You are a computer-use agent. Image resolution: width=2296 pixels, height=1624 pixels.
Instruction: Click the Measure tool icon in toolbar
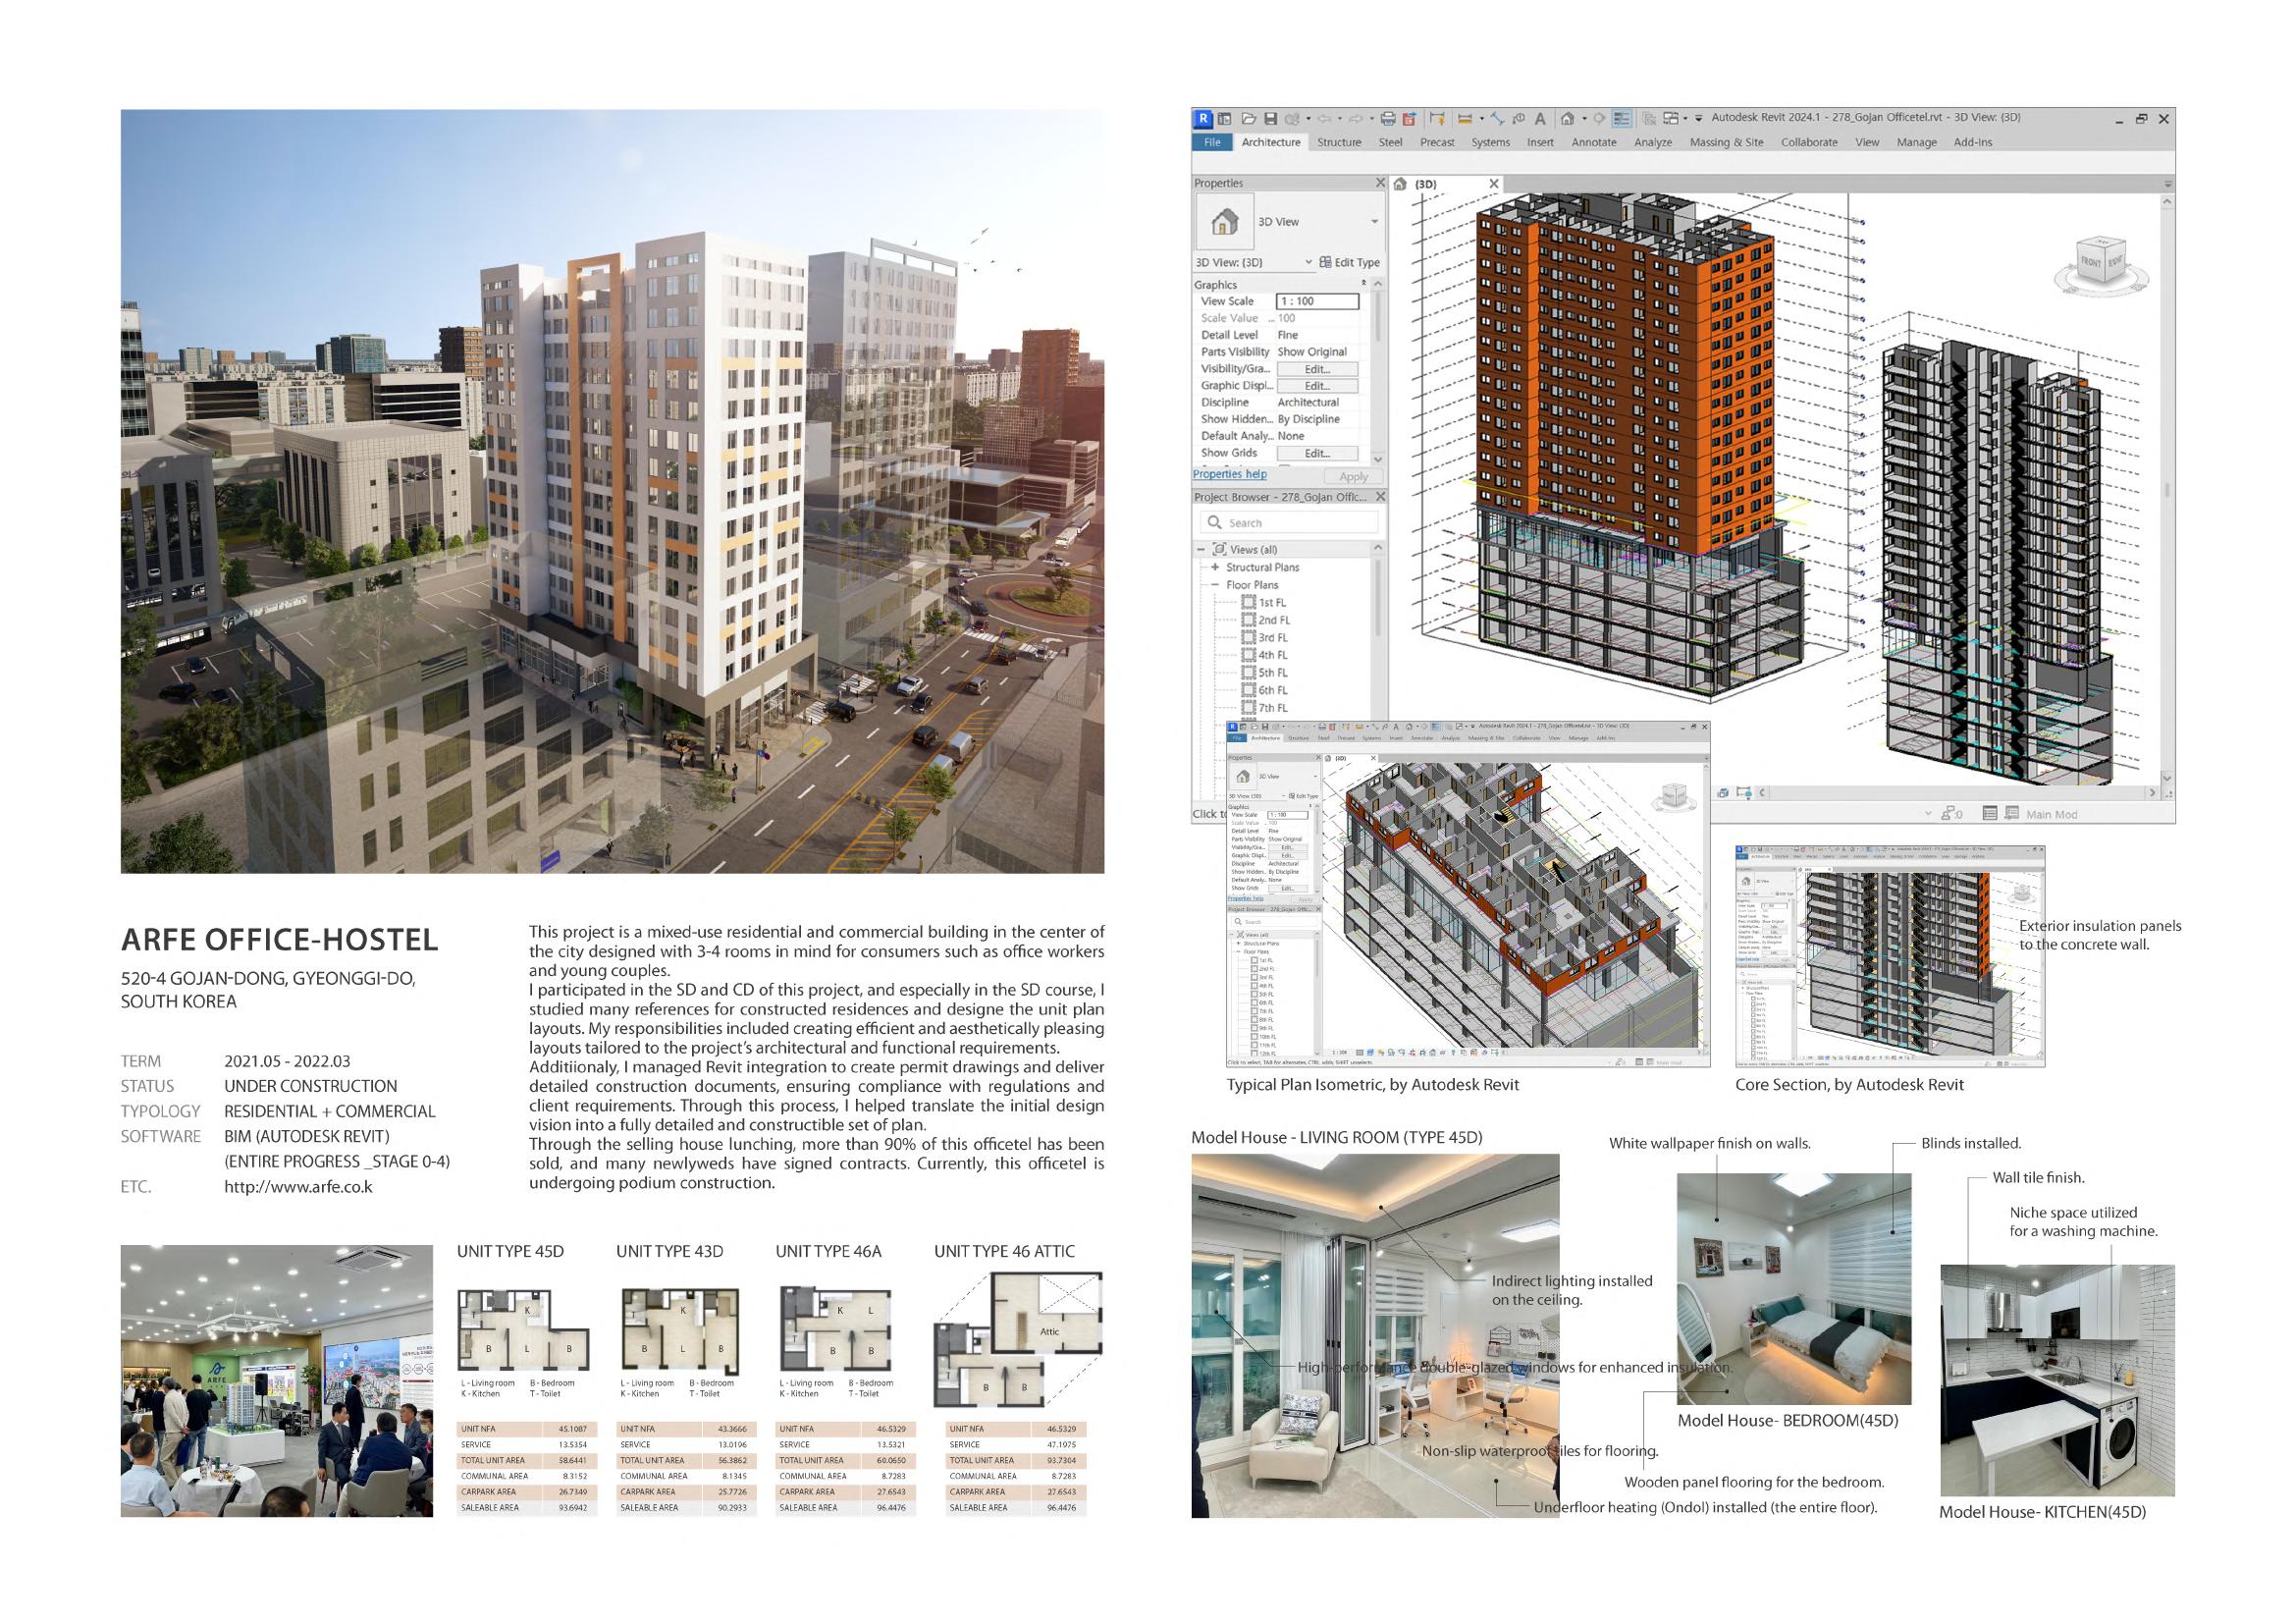[x=1464, y=118]
